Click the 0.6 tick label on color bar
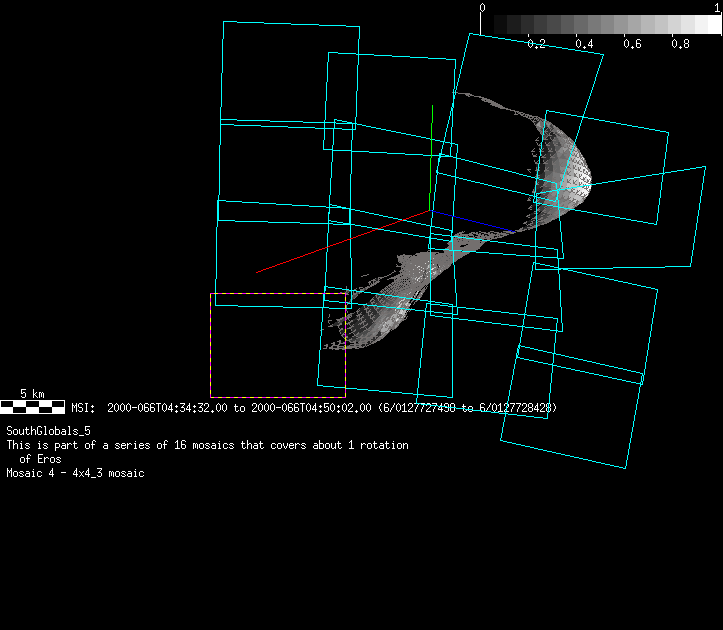 tap(632, 44)
